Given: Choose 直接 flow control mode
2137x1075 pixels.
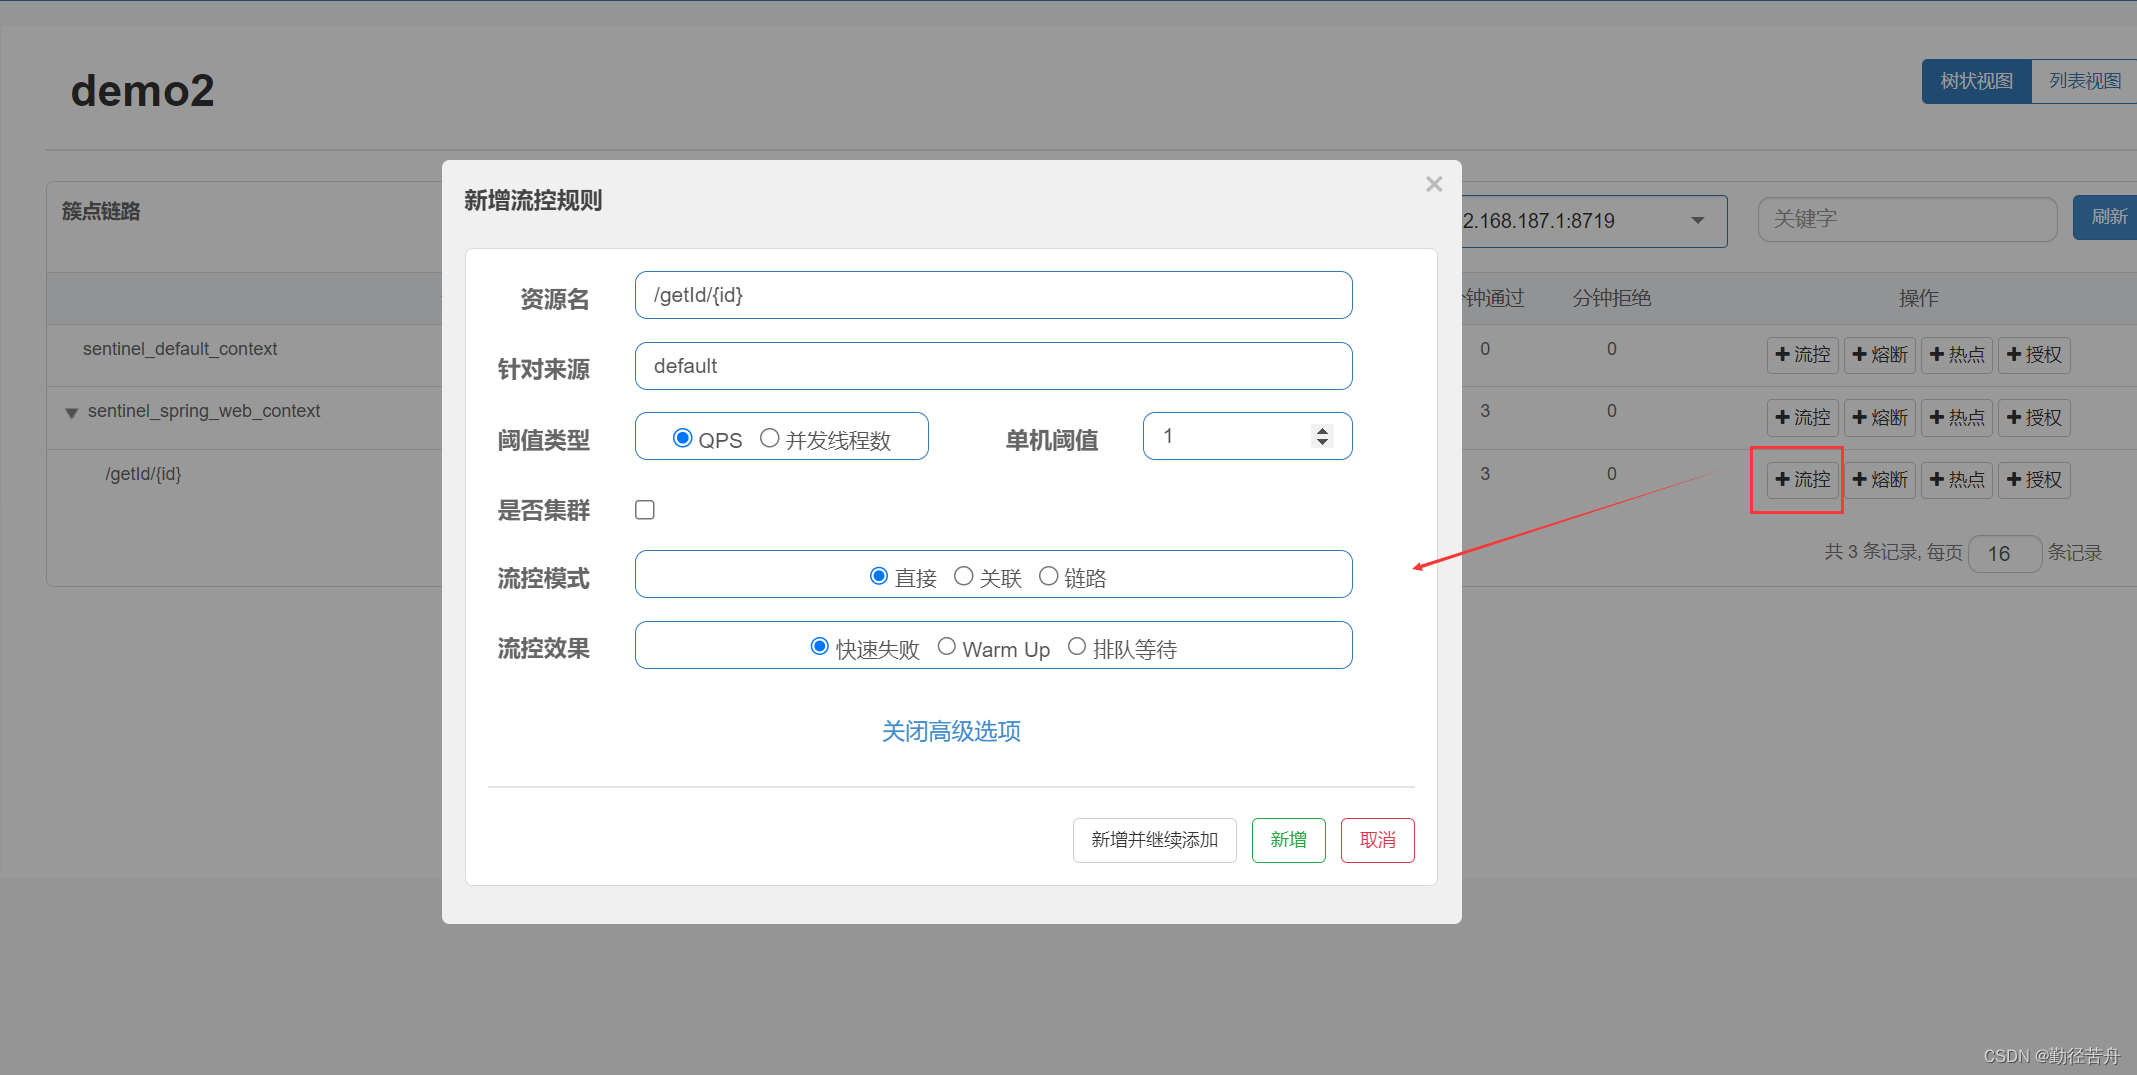Looking at the screenshot, I should coord(879,576).
